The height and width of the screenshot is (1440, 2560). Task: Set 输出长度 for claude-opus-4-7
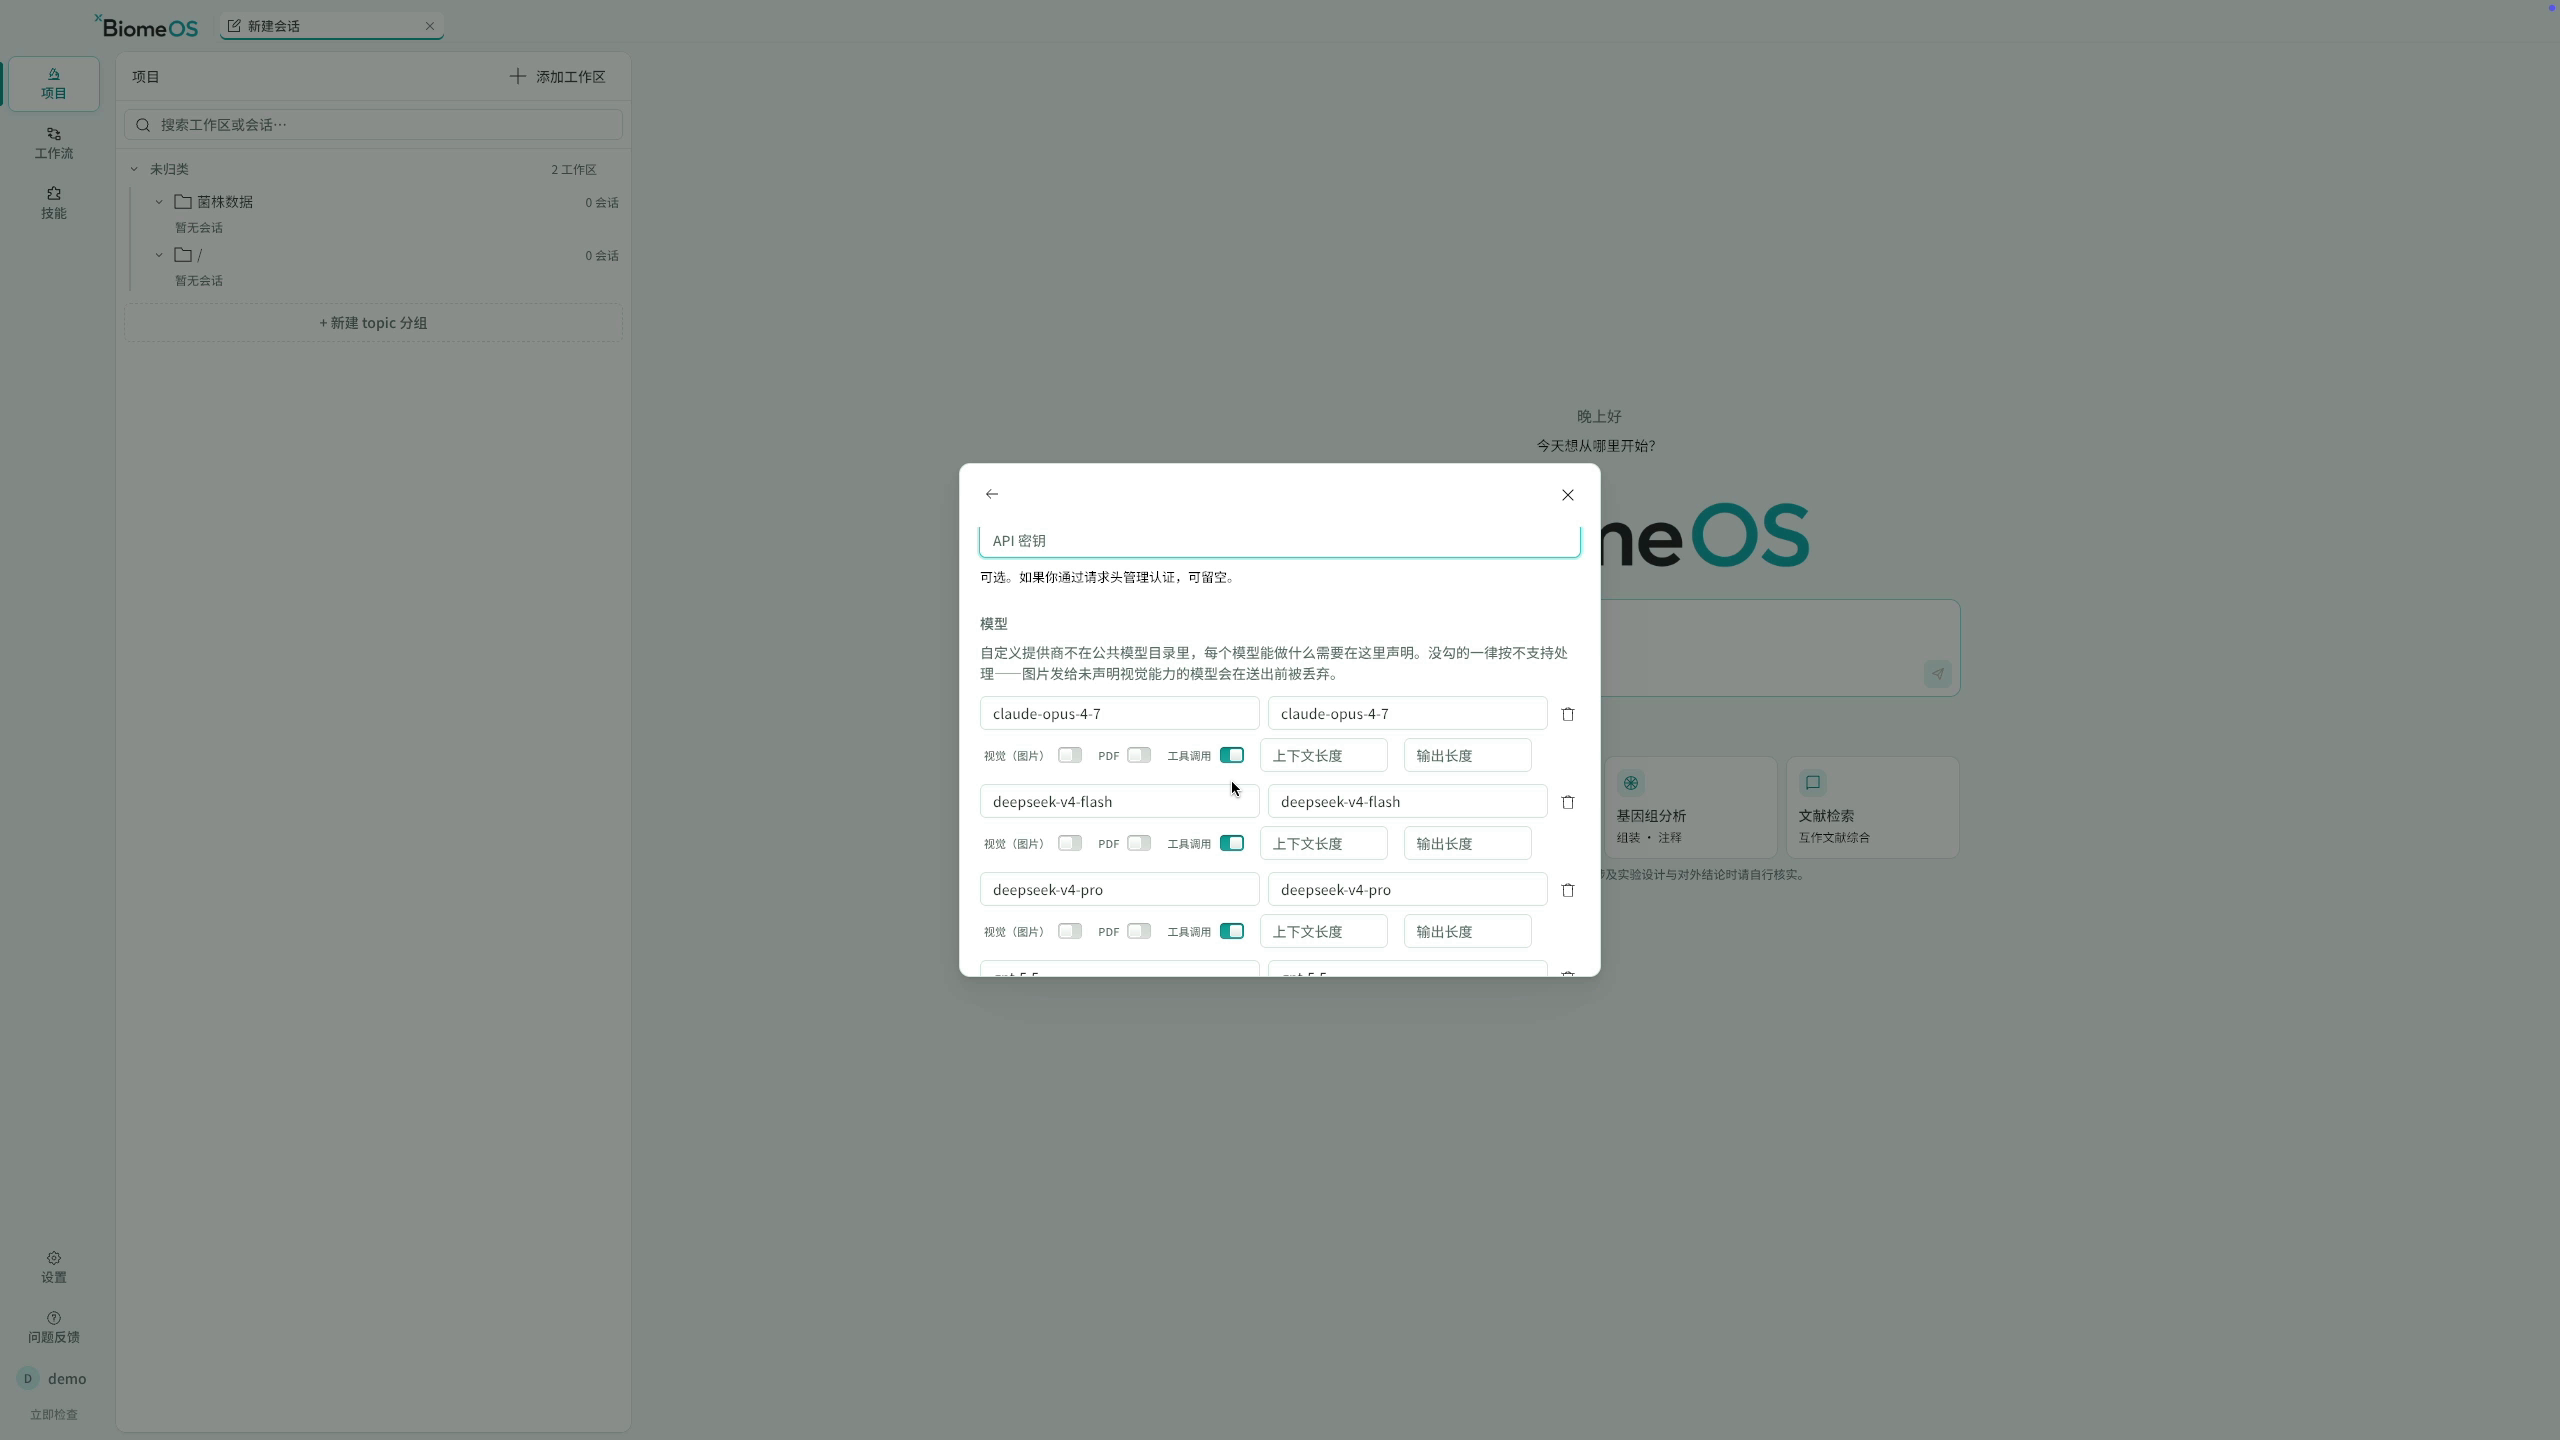point(1467,755)
